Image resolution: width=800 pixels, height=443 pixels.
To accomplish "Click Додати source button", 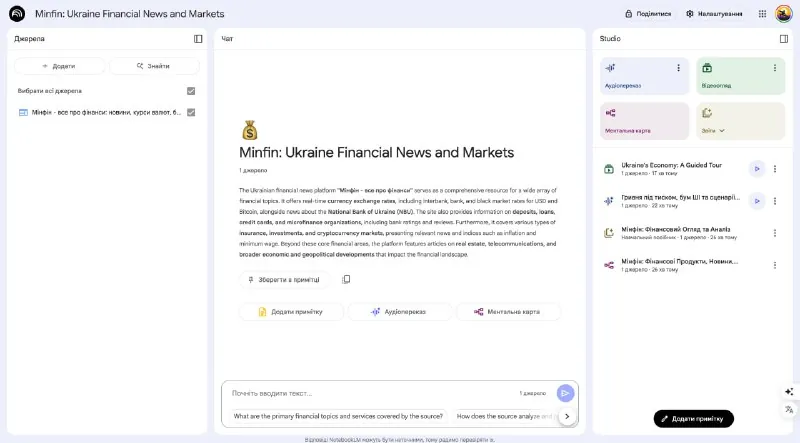I will click(x=59, y=66).
